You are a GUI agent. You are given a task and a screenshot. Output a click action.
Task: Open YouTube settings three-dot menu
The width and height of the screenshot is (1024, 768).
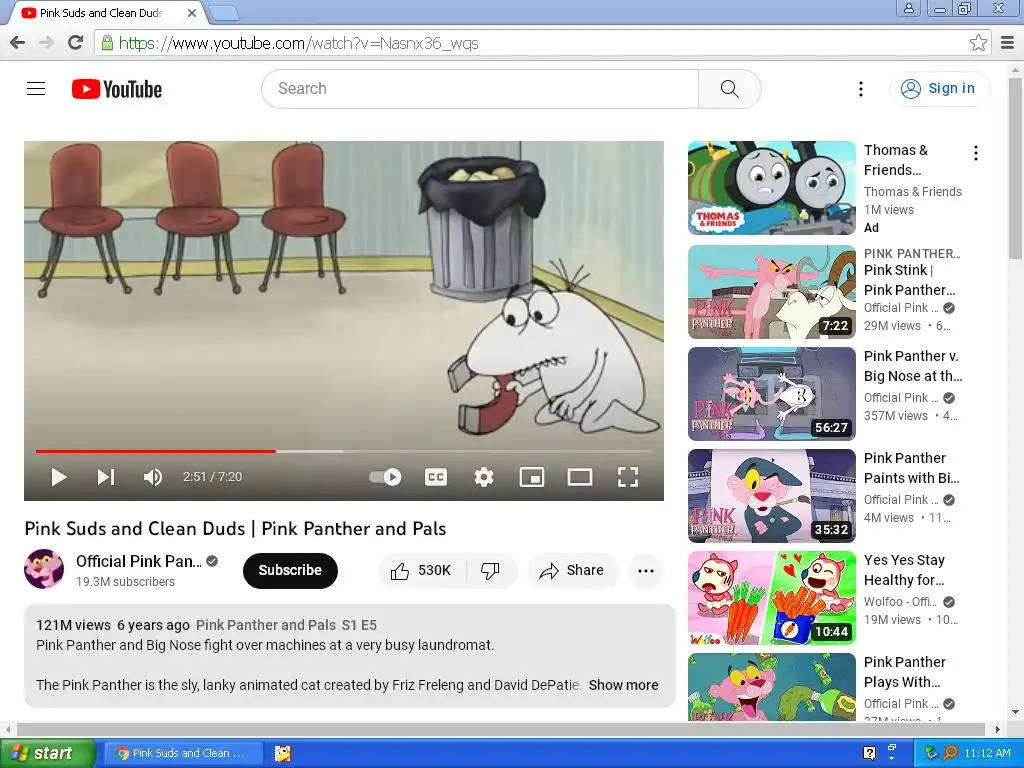pyautogui.click(x=861, y=89)
